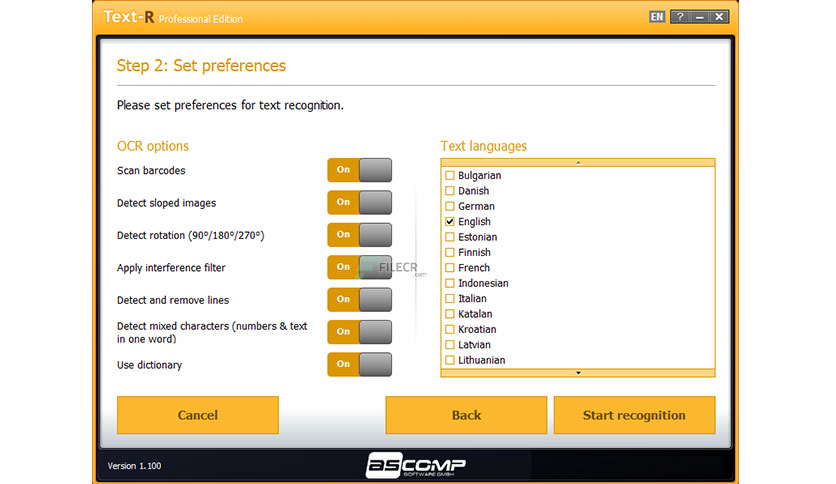Check the Katalan language checkbox

click(x=450, y=314)
